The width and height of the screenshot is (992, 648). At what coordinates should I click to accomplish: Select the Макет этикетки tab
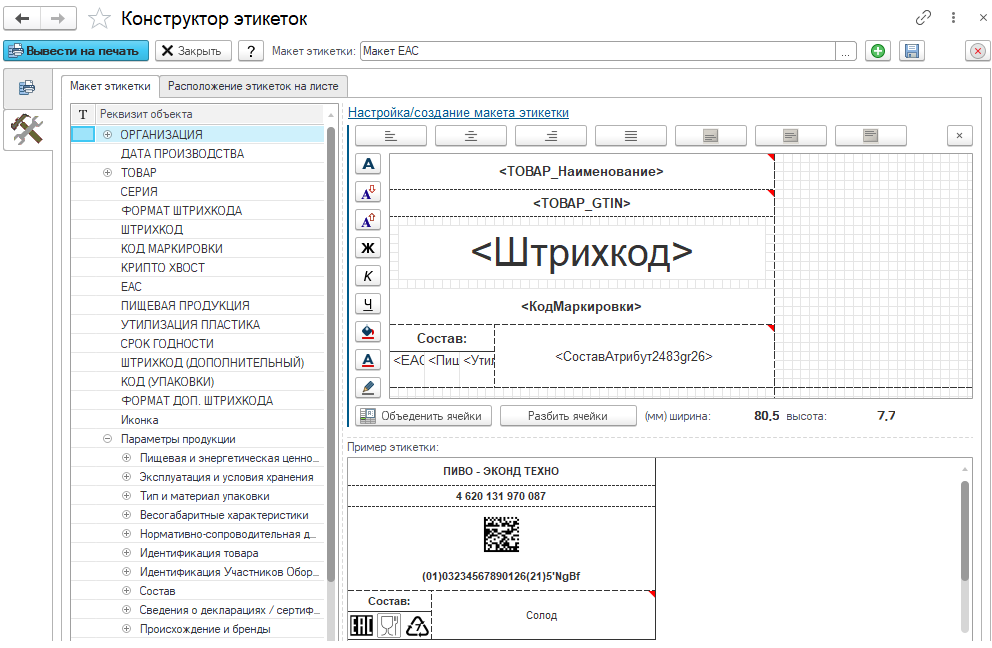(x=110, y=86)
